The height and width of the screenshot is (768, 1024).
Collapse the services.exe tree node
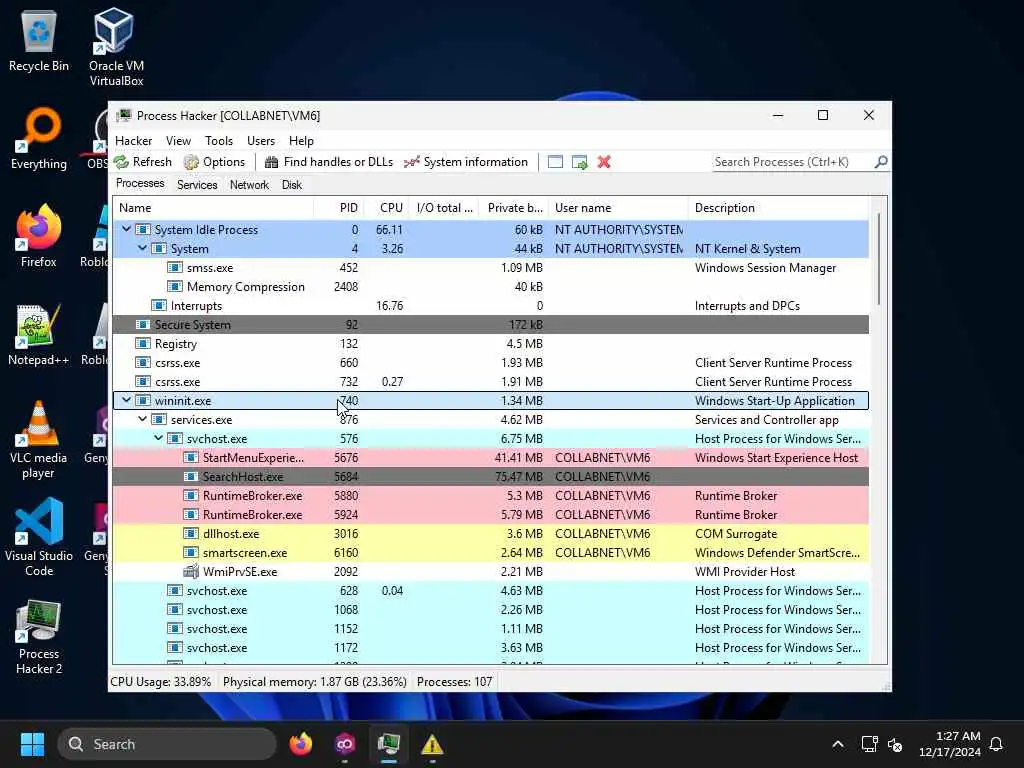142,419
